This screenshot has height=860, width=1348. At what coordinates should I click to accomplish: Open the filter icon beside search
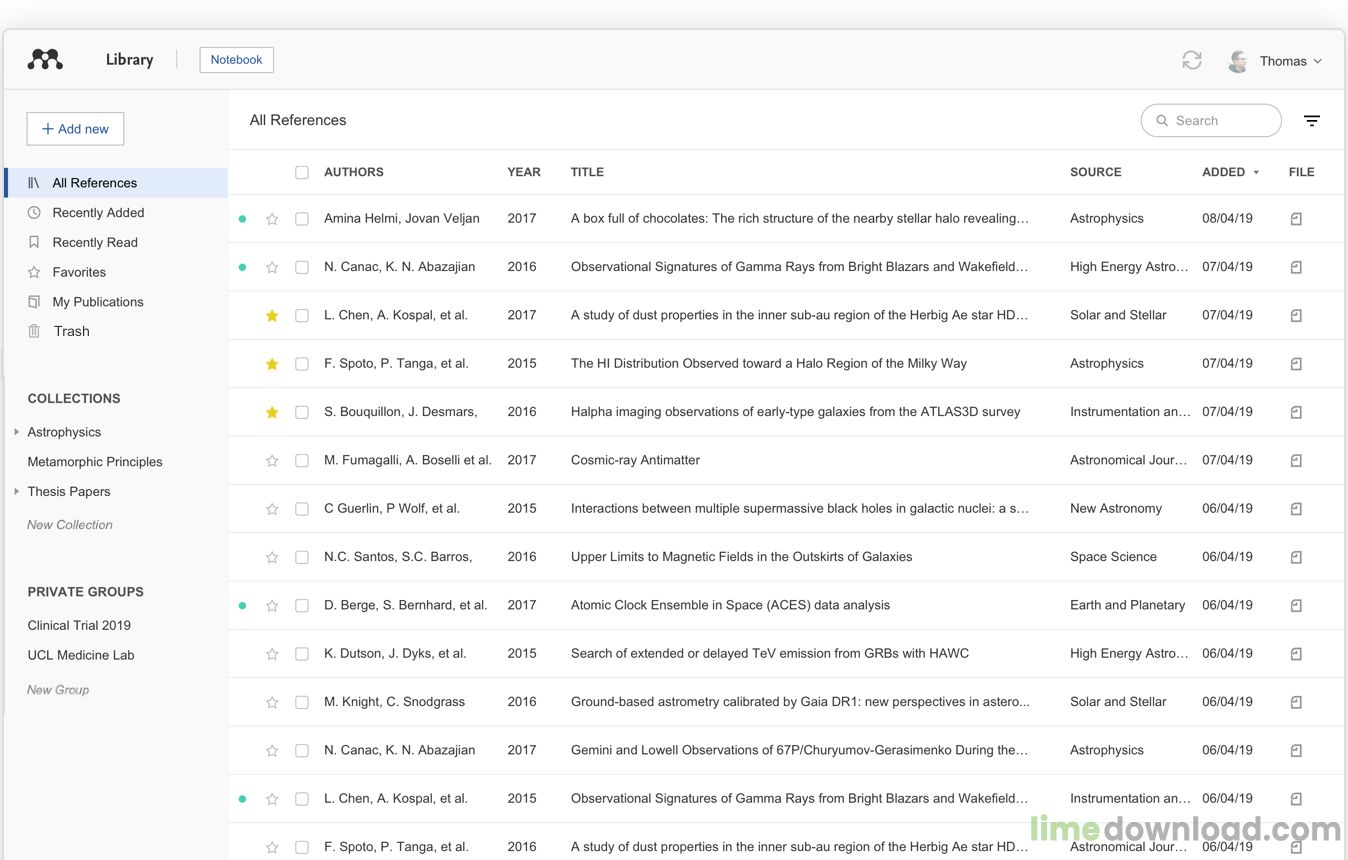1312,120
